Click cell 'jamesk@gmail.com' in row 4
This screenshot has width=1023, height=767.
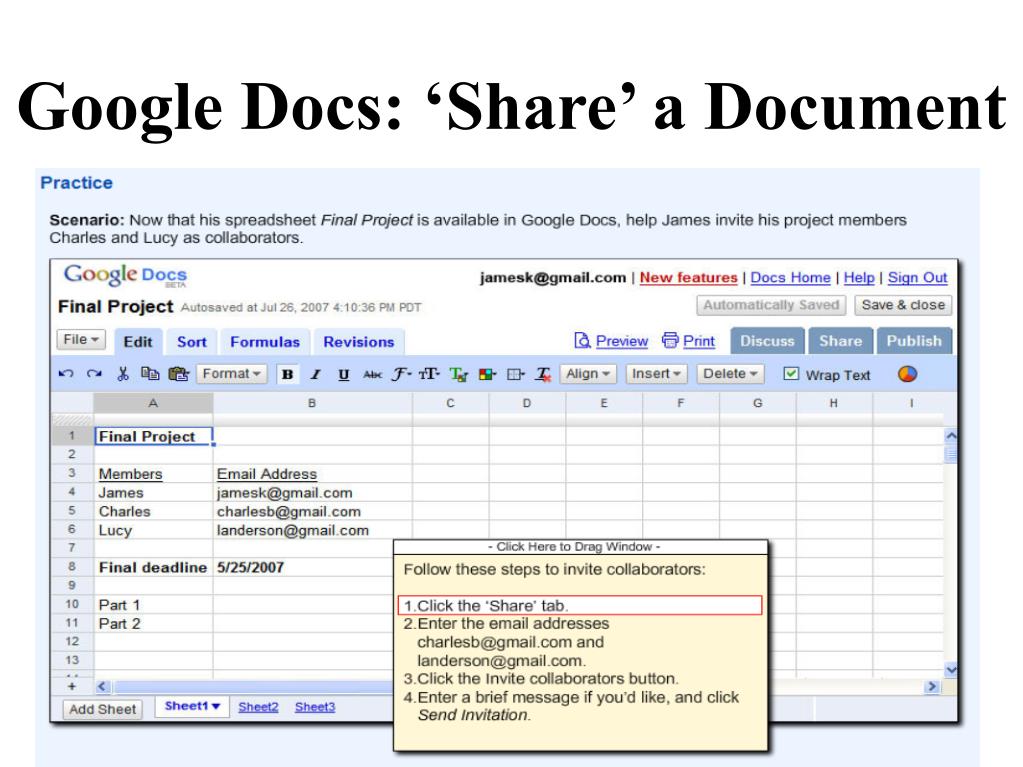coord(313,493)
